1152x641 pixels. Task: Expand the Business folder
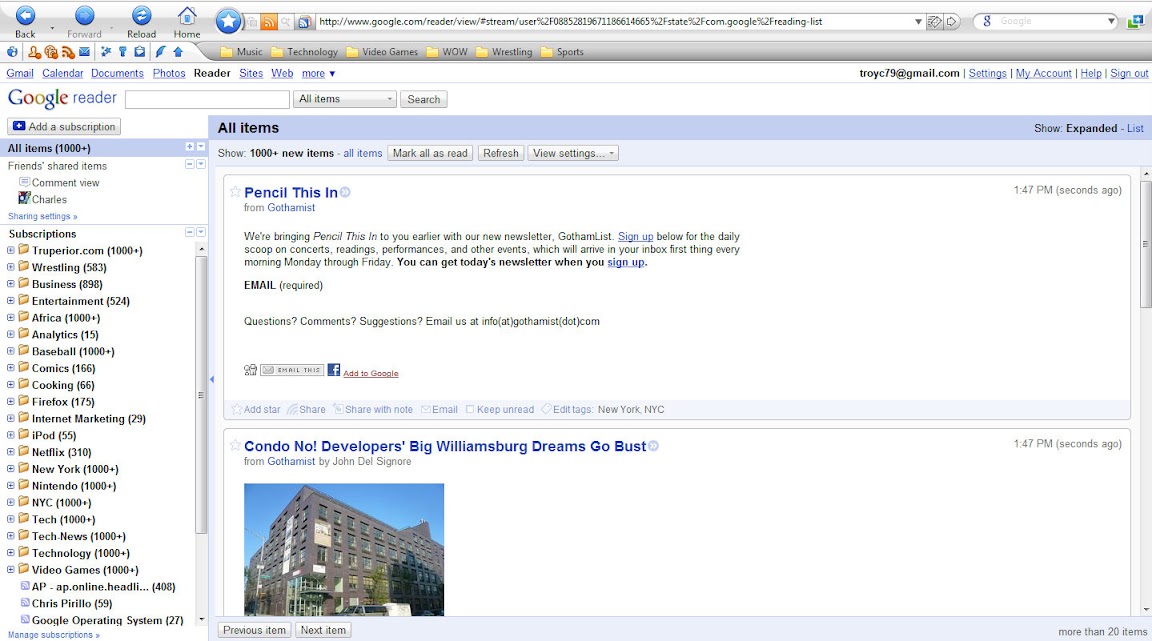tap(11, 284)
